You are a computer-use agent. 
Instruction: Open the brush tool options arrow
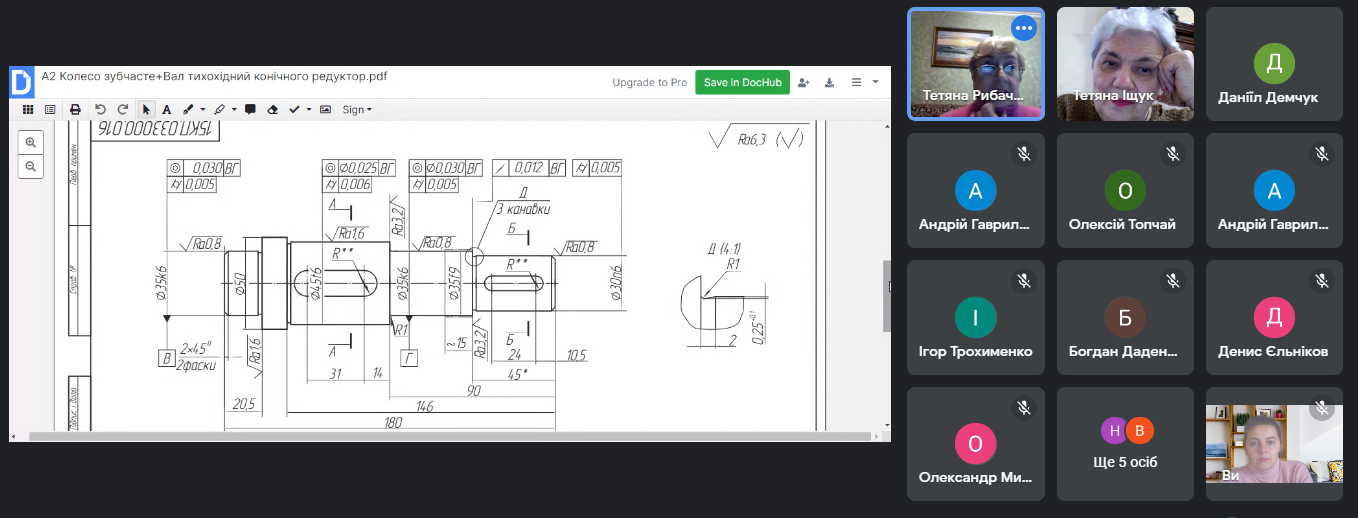(x=203, y=109)
